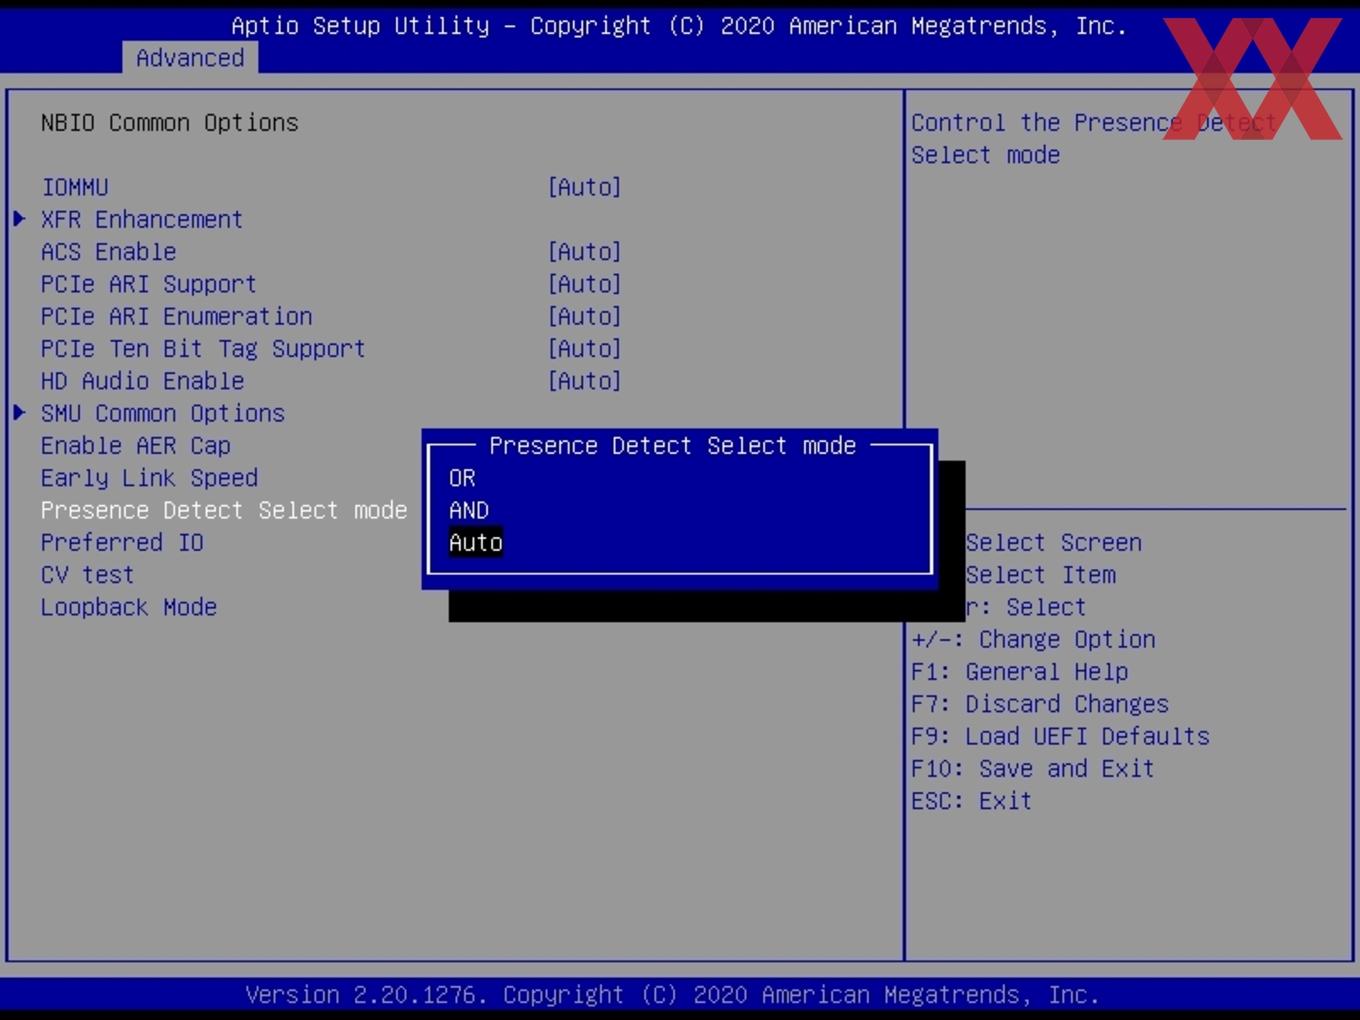
Task: Open the SMU Common Options entry
Action: point(163,413)
